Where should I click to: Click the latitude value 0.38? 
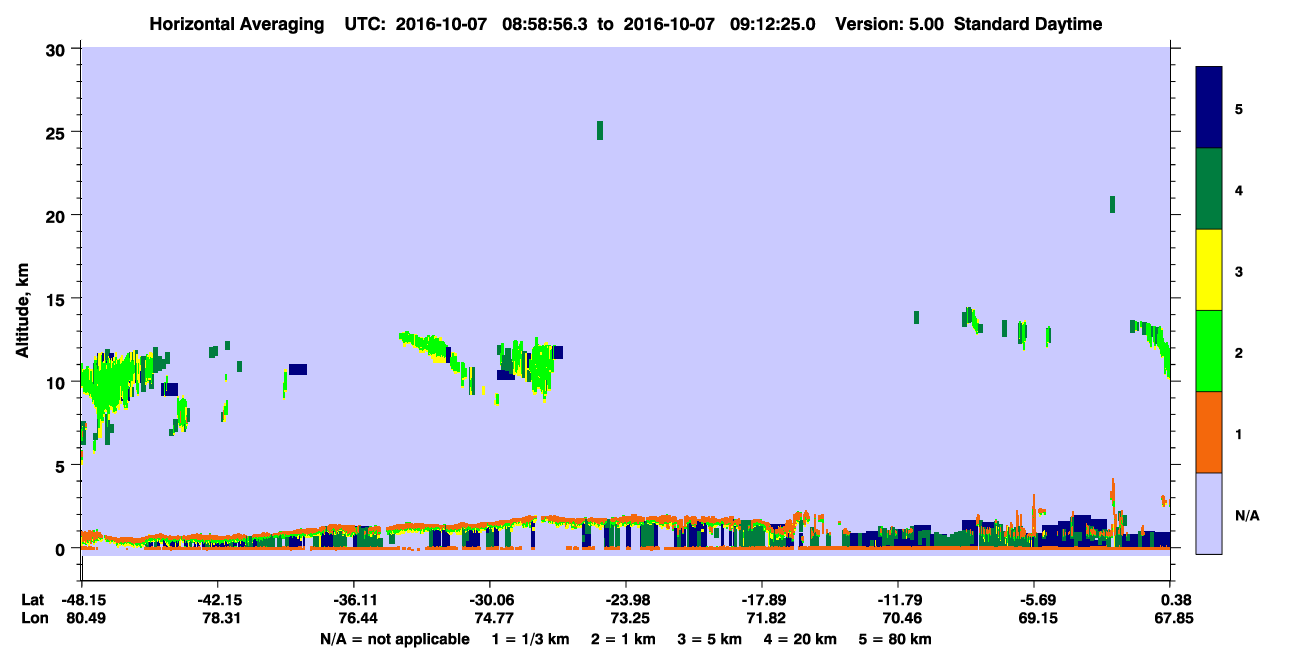click(1176, 600)
